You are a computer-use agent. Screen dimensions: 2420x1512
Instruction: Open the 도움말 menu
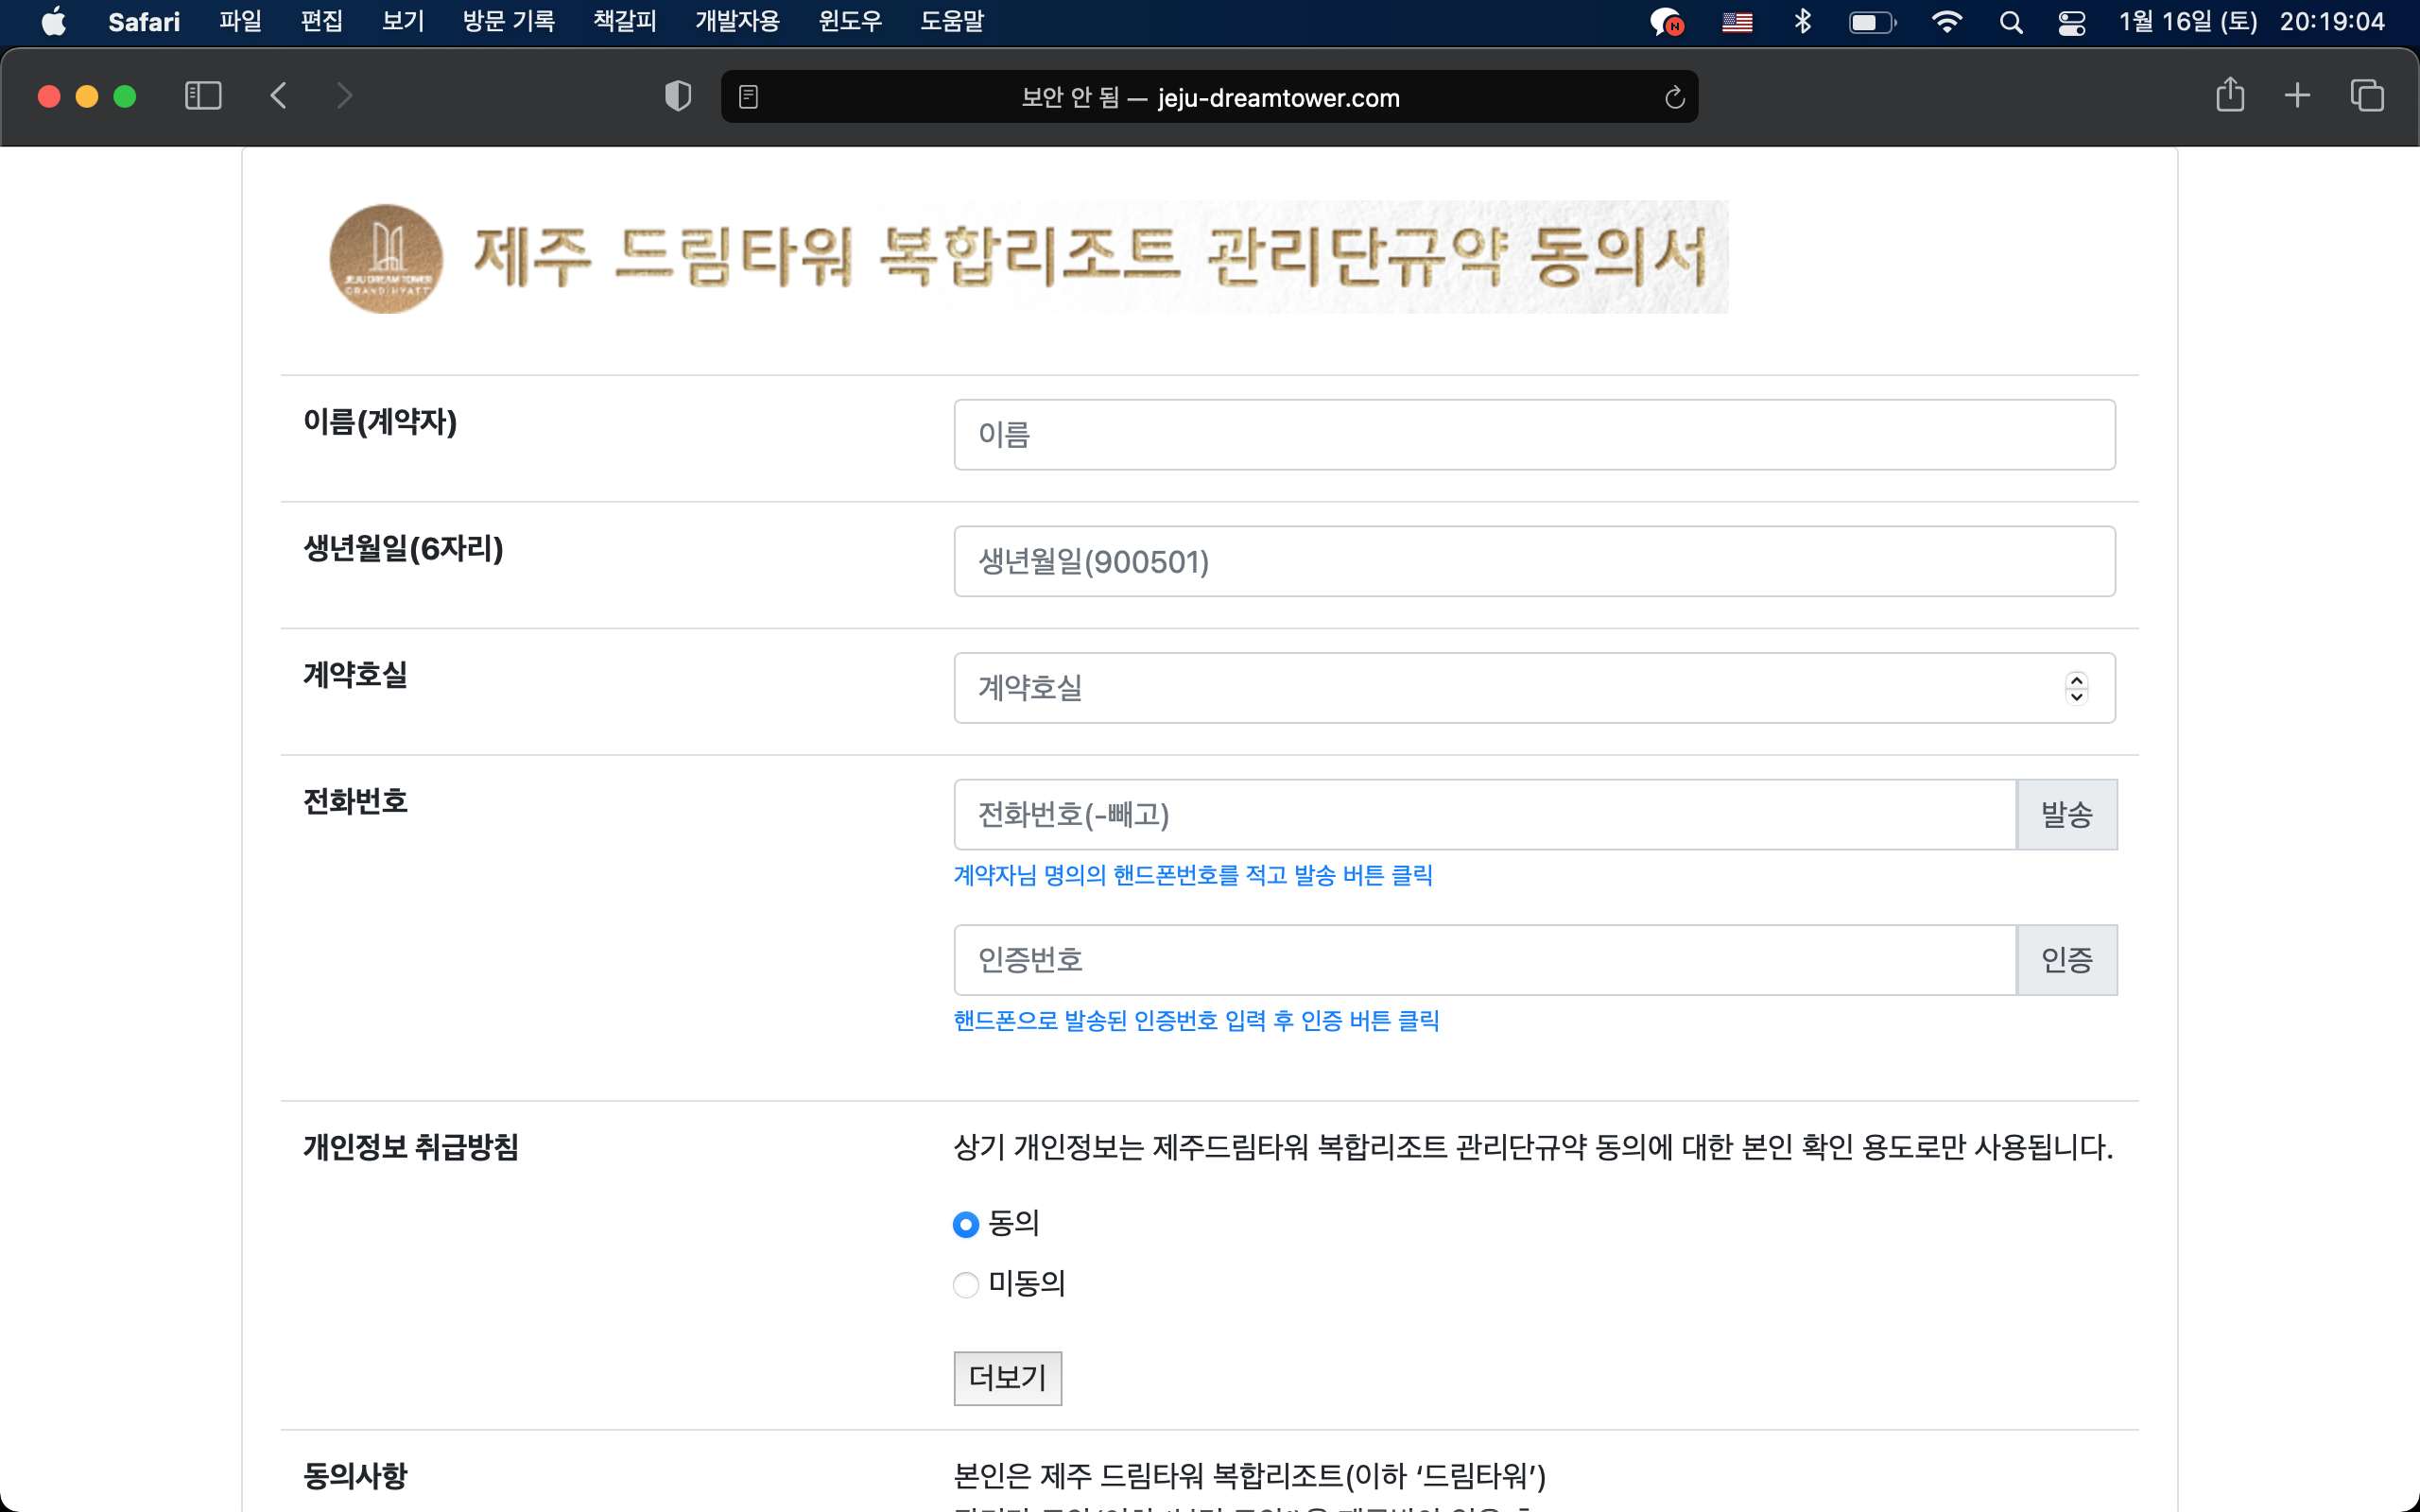coord(952,21)
